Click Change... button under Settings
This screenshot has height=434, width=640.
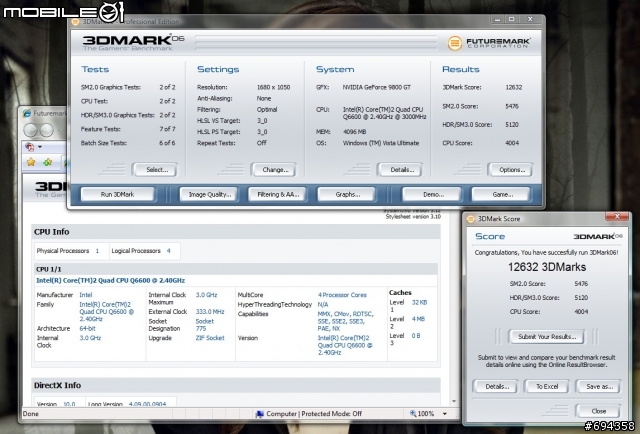pyautogui.click(x=274, y=170)
